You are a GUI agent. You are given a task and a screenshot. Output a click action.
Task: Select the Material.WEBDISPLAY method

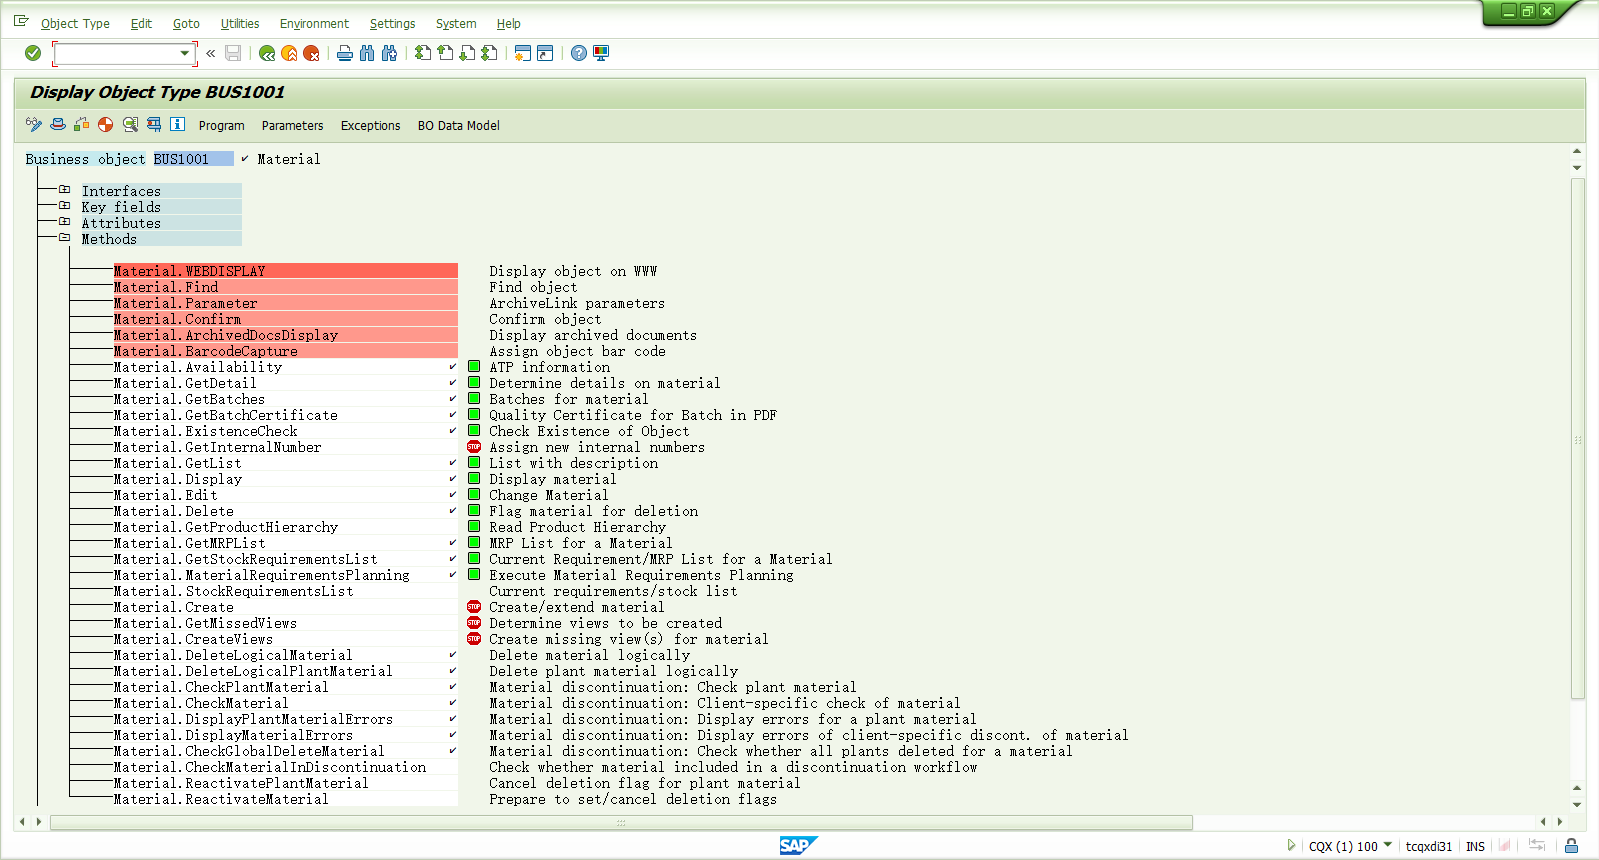tap(285, 271)
